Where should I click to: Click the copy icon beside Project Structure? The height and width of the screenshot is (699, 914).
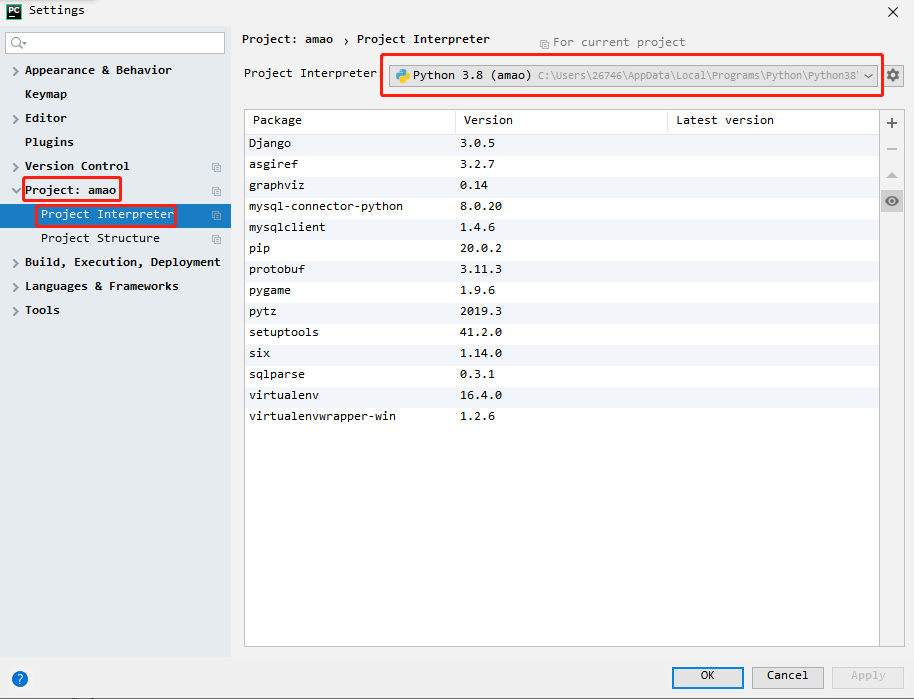tap(216, 240)
